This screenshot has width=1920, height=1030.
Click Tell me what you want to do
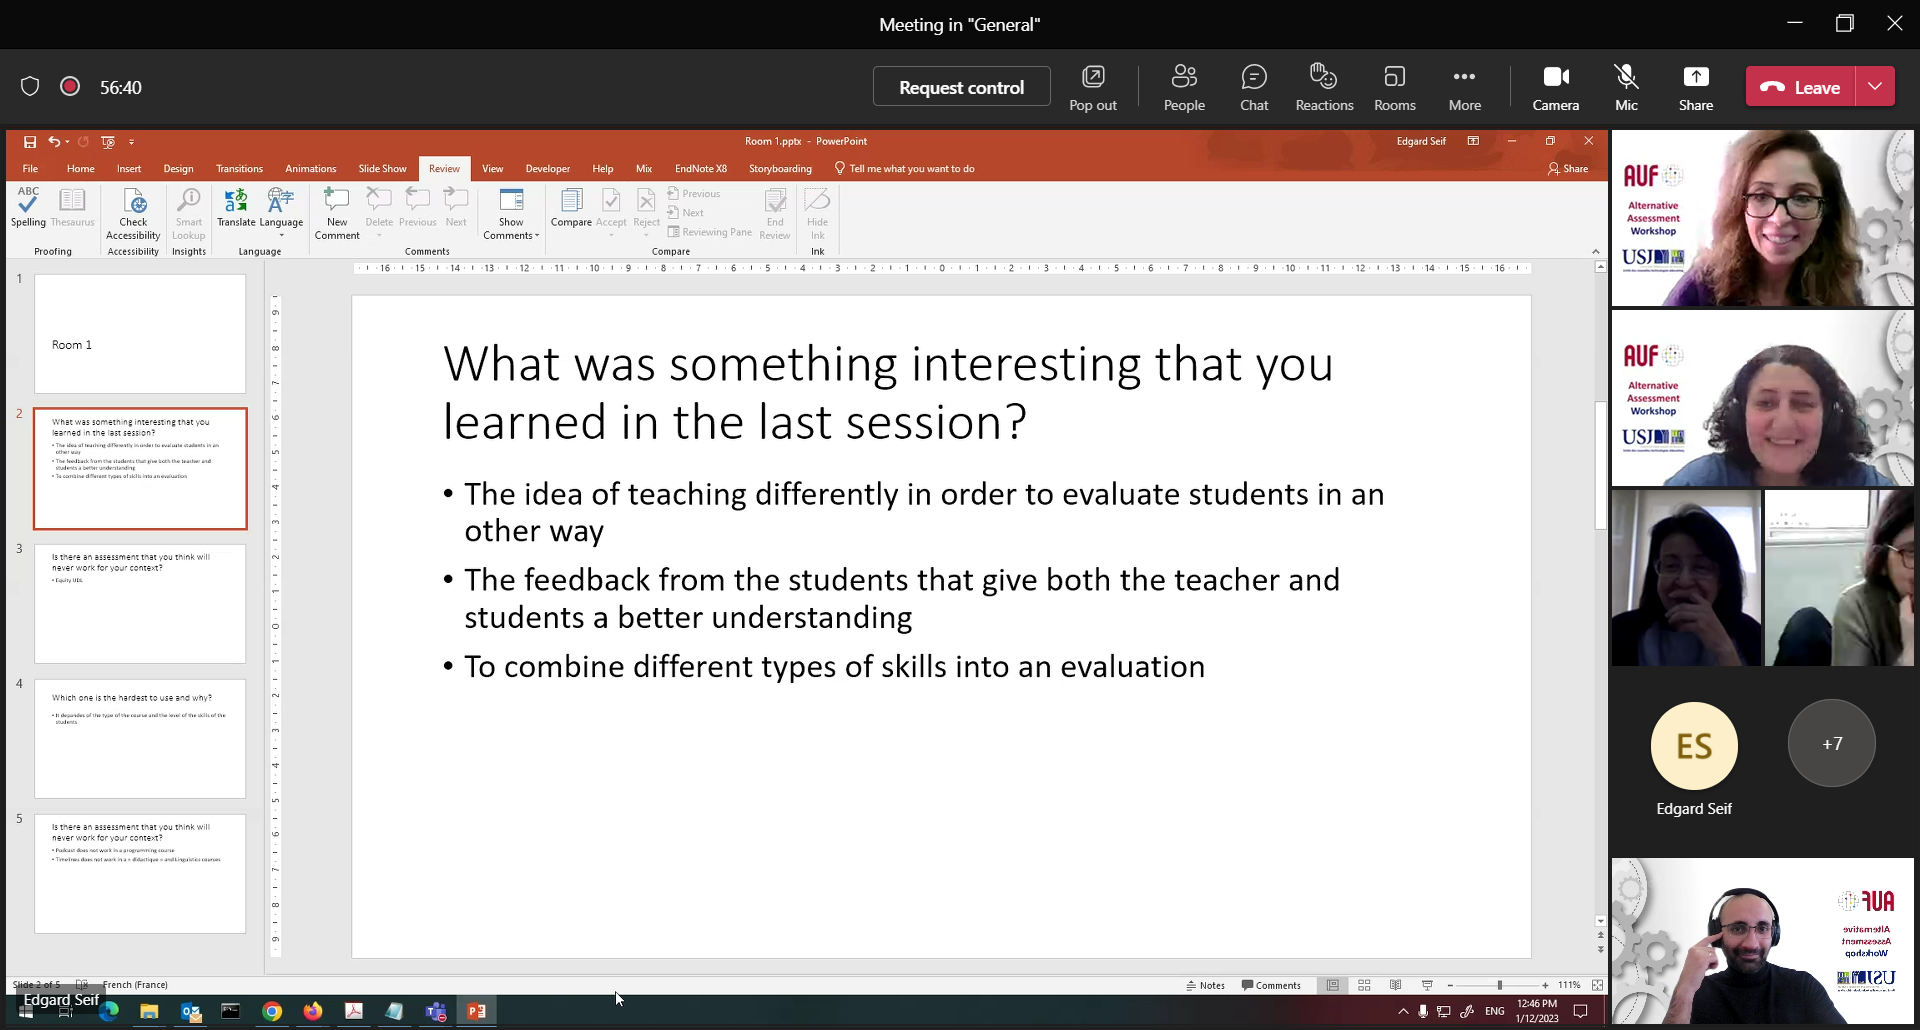click(x=905, y=169)
